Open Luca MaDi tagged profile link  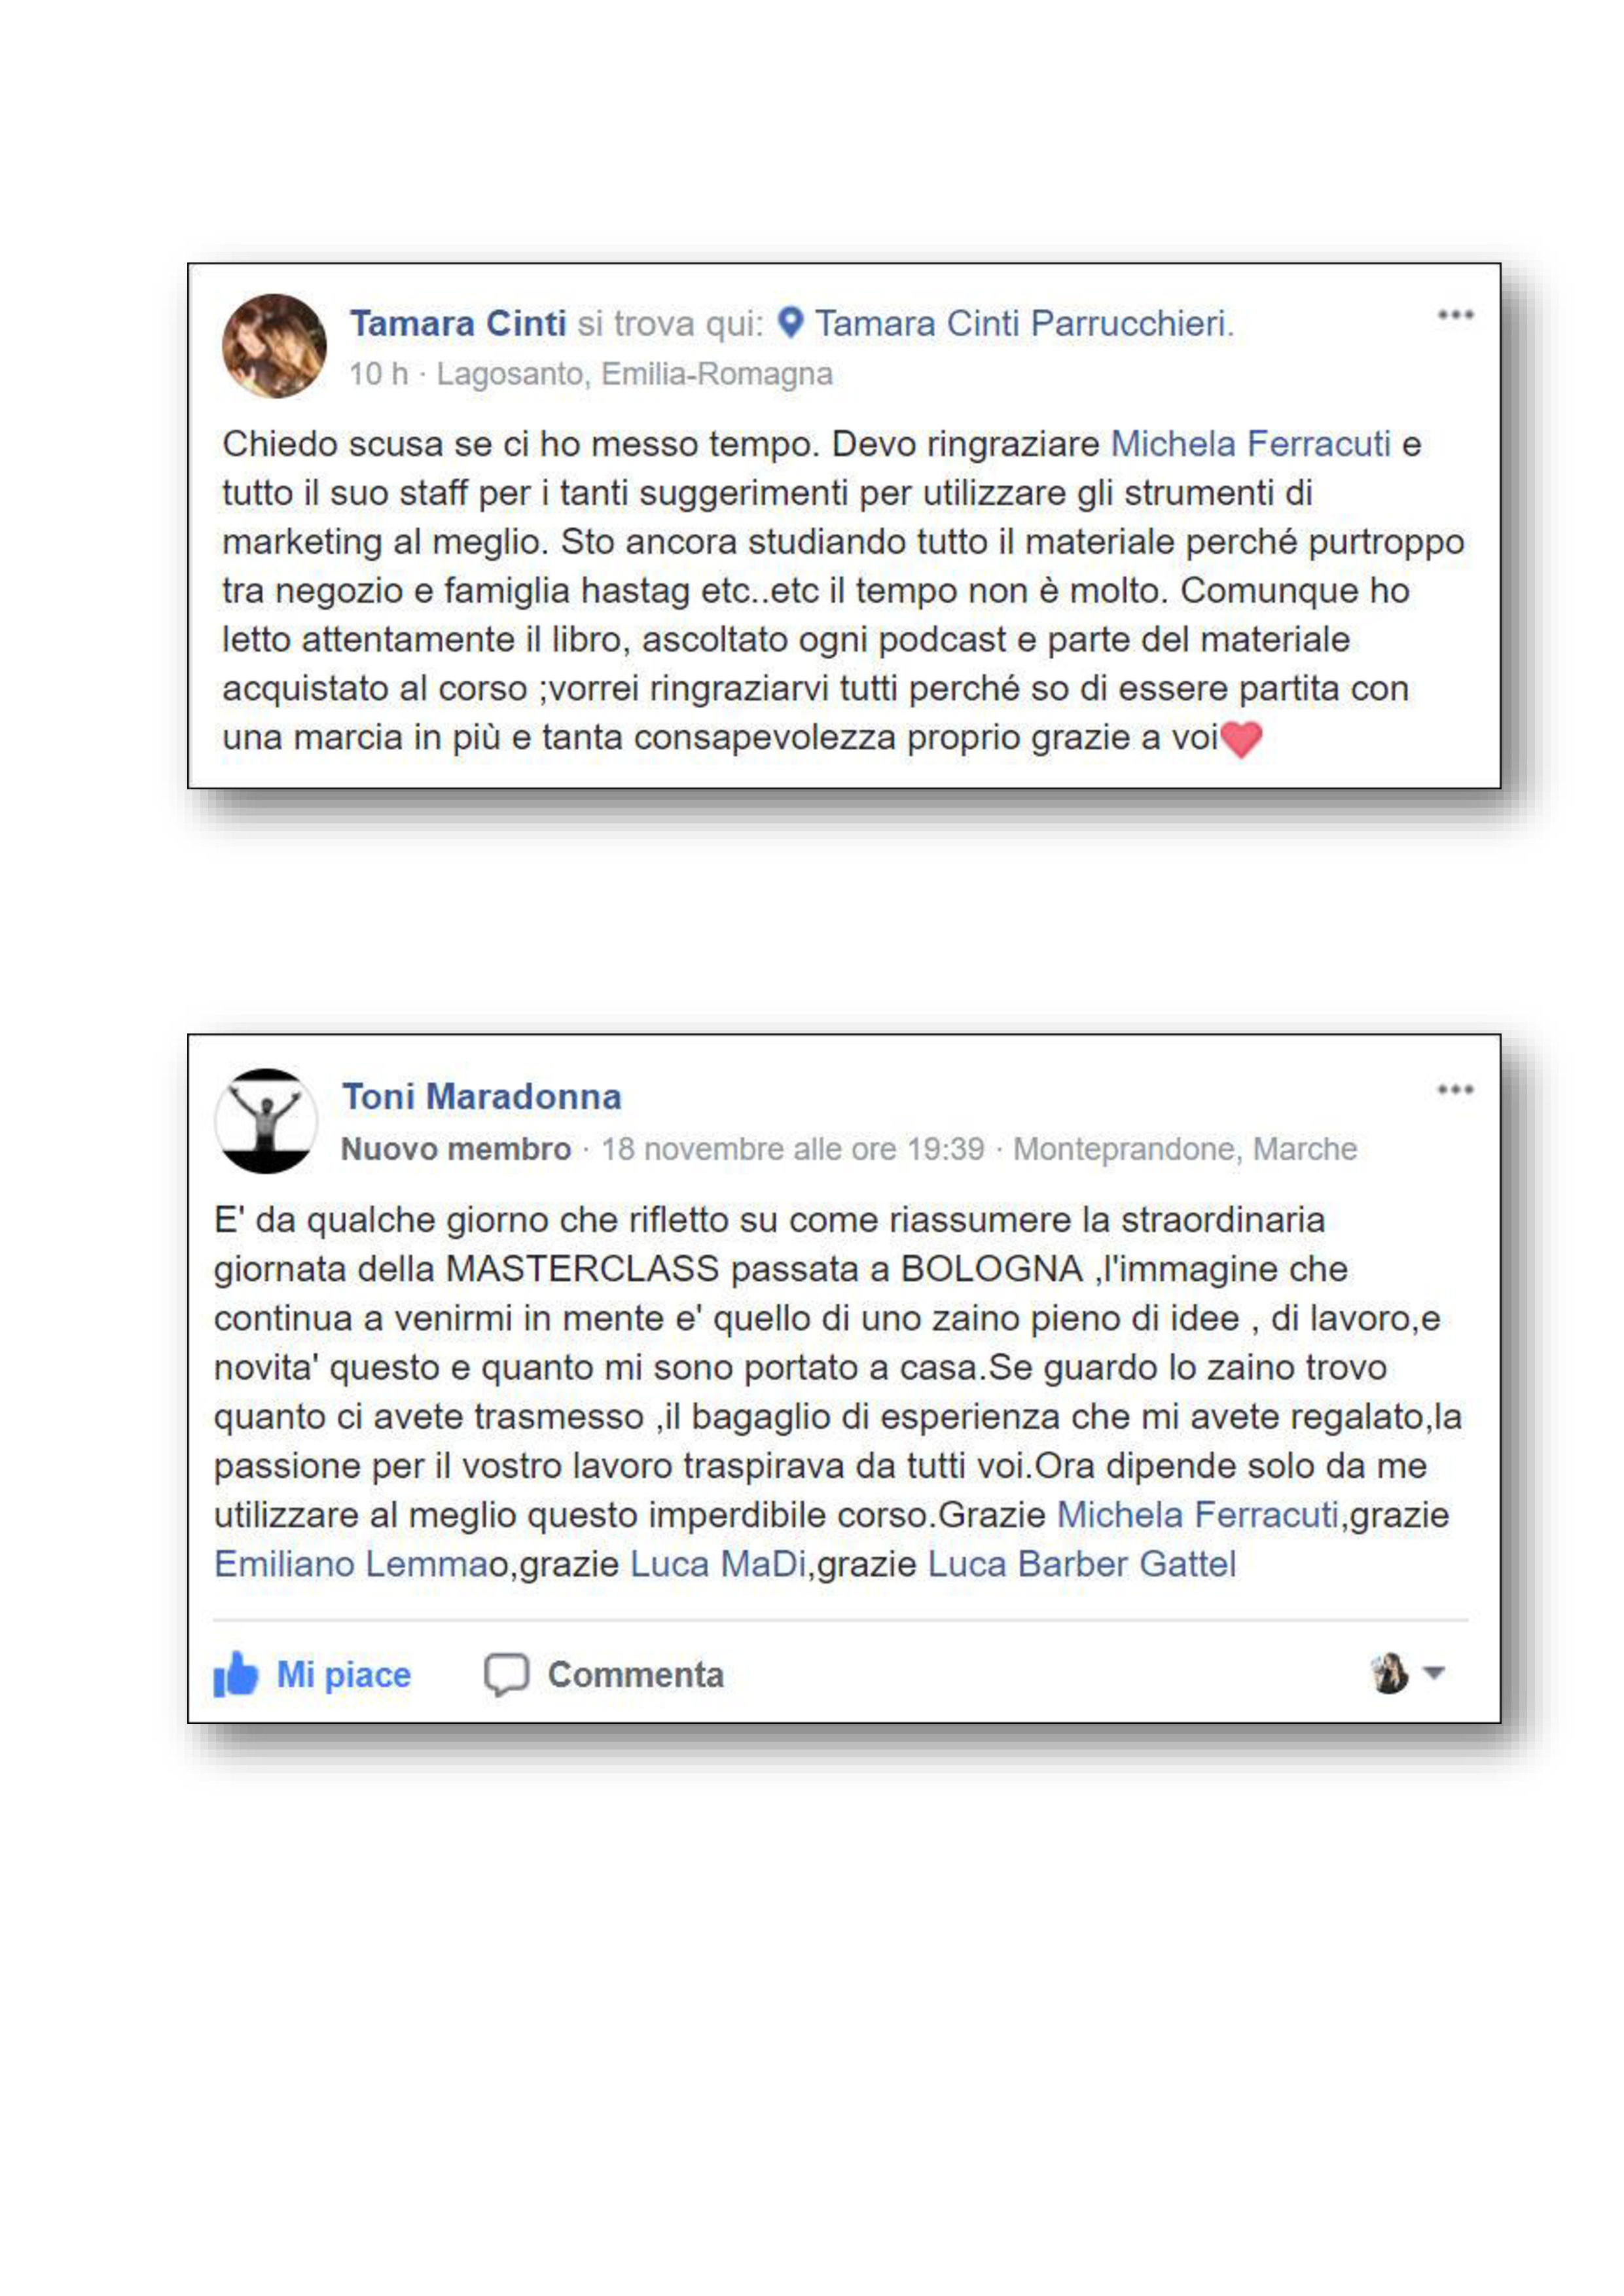click(x=718, y=1564)
